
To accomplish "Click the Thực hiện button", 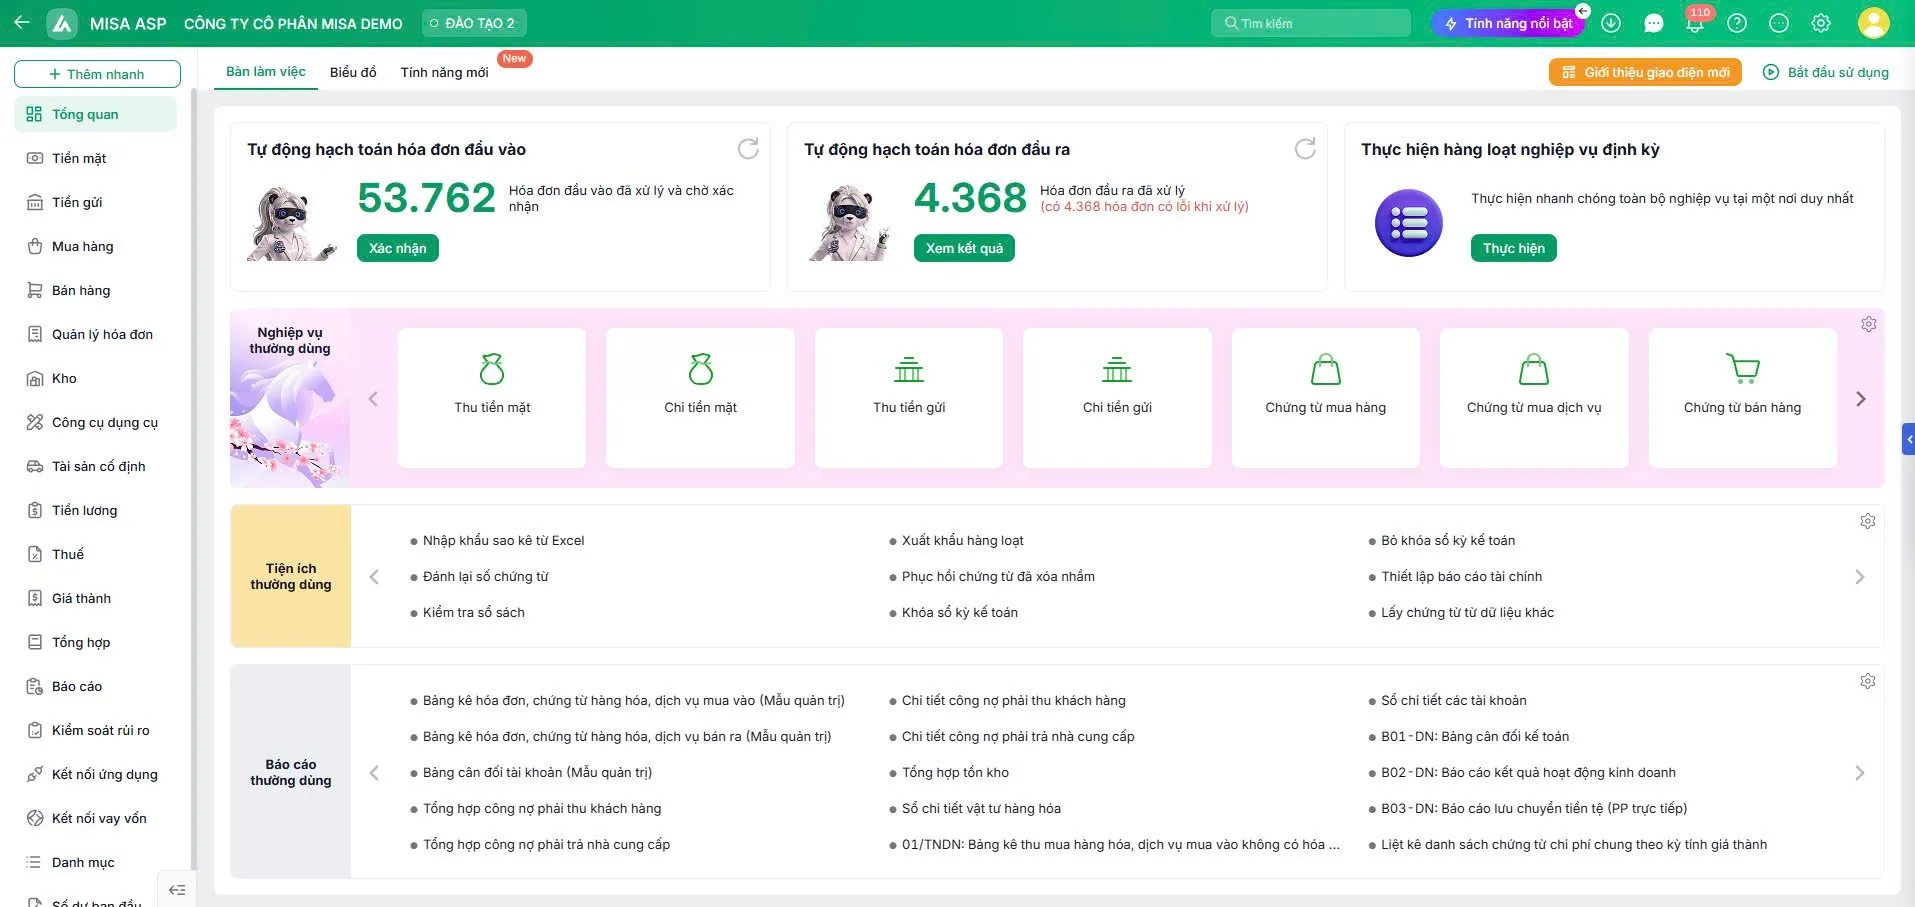I will coord(1513,248).
